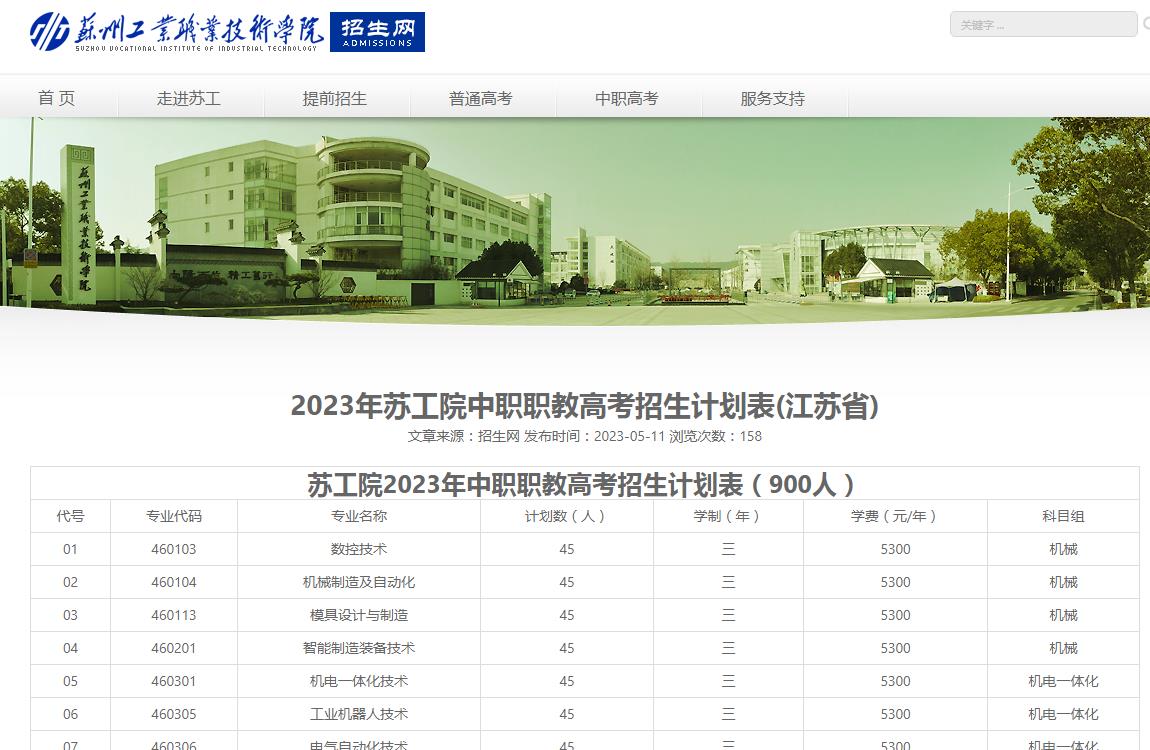1150x750 pixels.
Task: Click the 机电一体化 subject group in row 05
Action: [1063, 681]
